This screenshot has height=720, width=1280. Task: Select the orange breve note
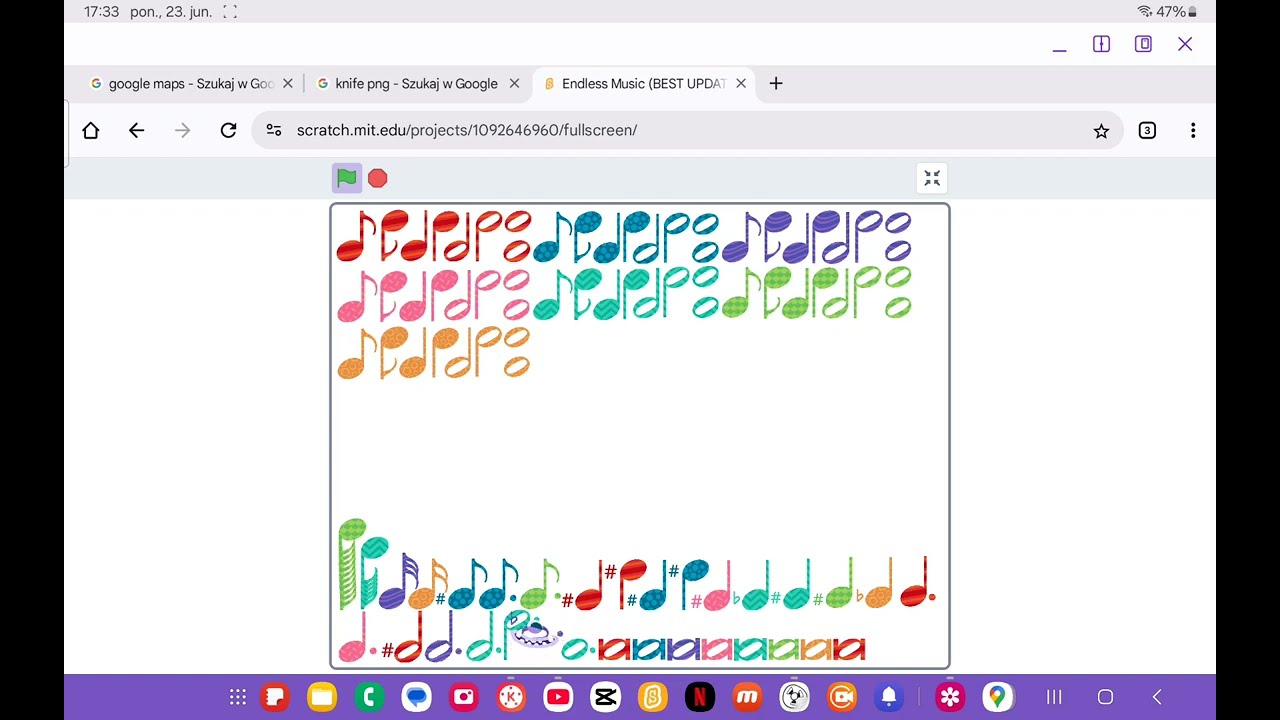pyautogui.click(x=816, y=649)
